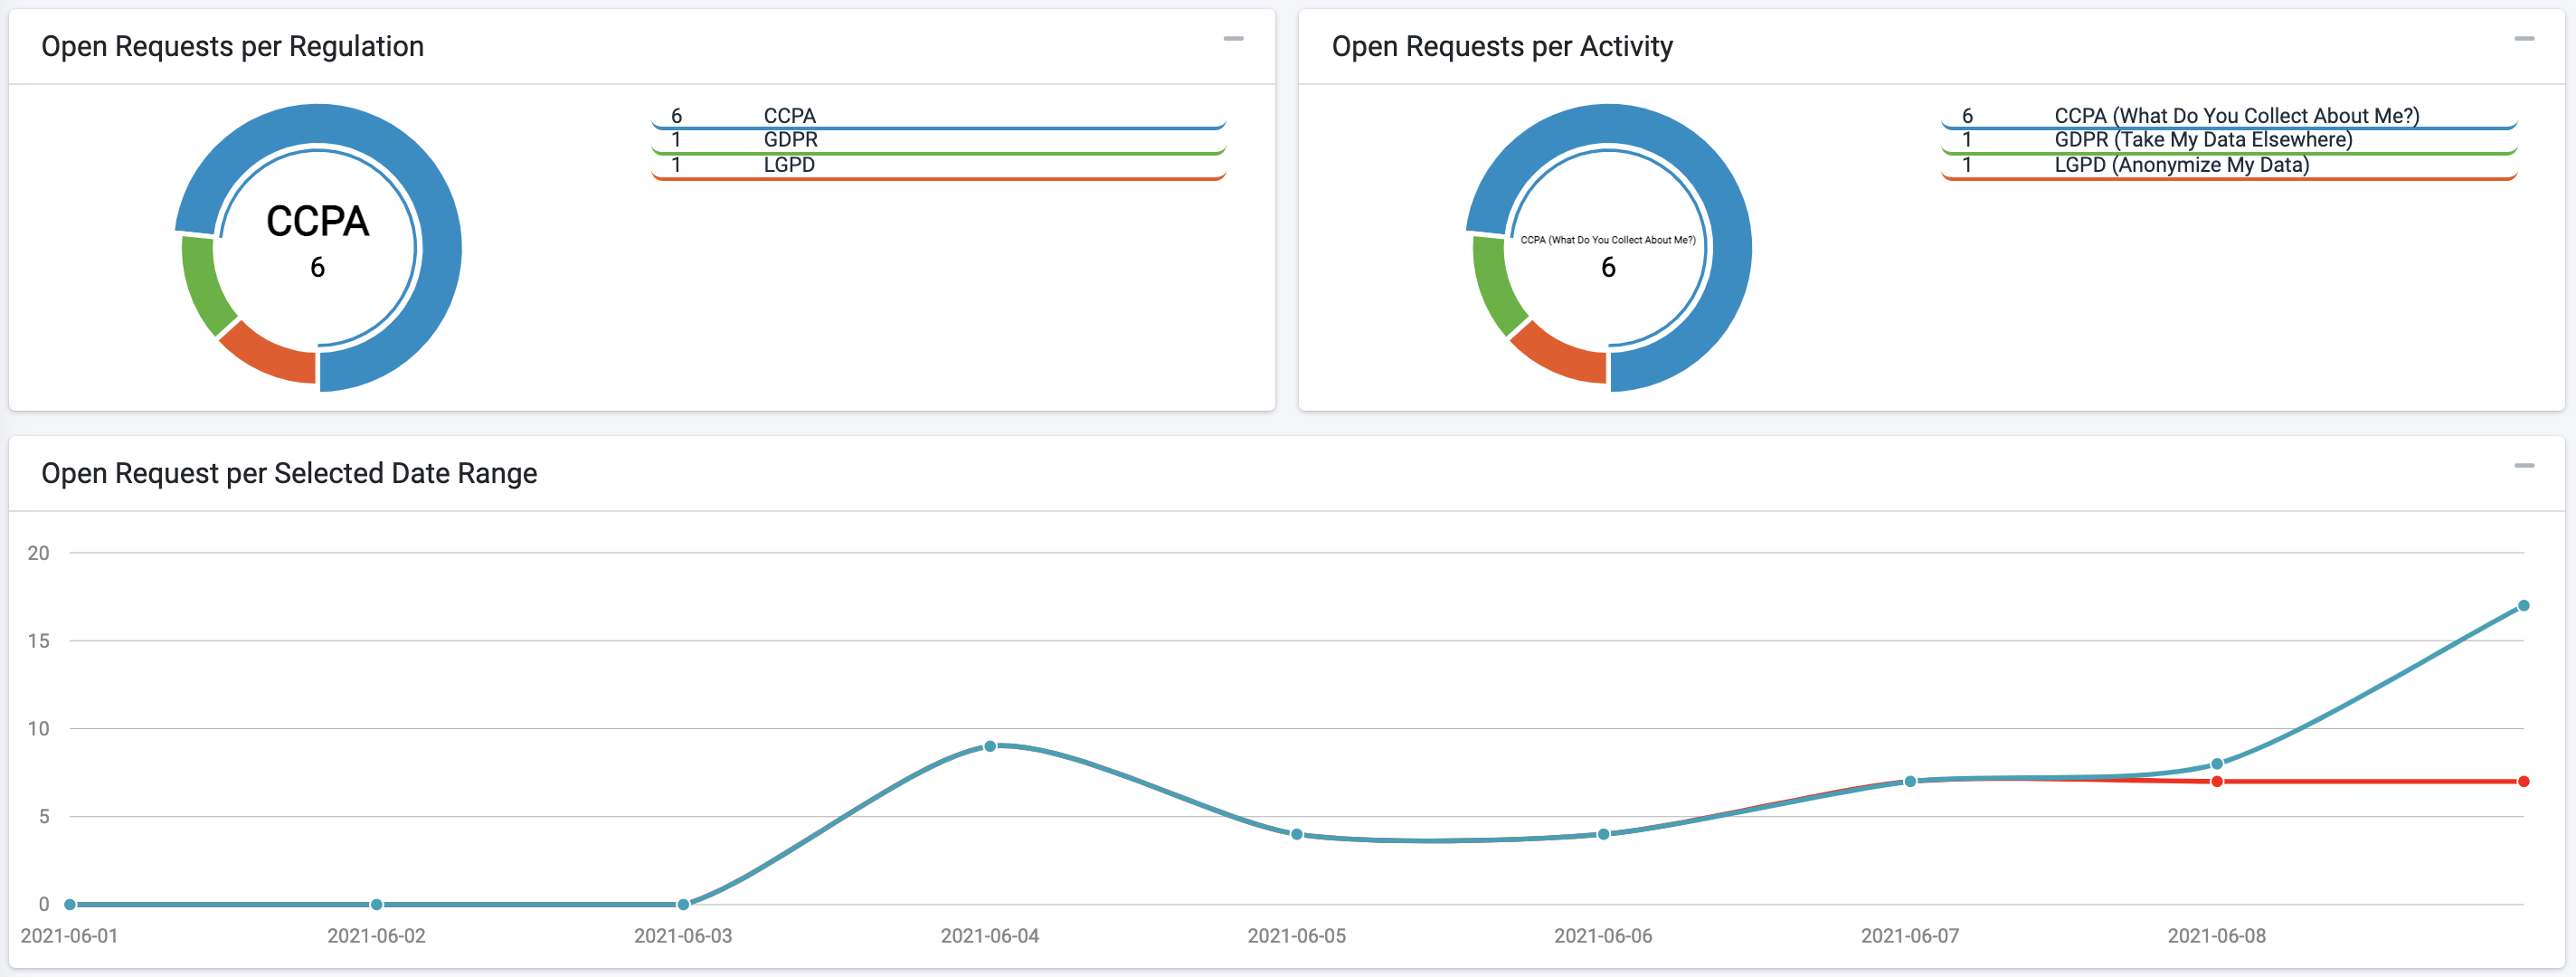Image resolution: width=2576 pixels, height=977 pixels.
Task: Select the CCPA (What Do You Collect About Me?) legend row
Action: pos(2228,117)
